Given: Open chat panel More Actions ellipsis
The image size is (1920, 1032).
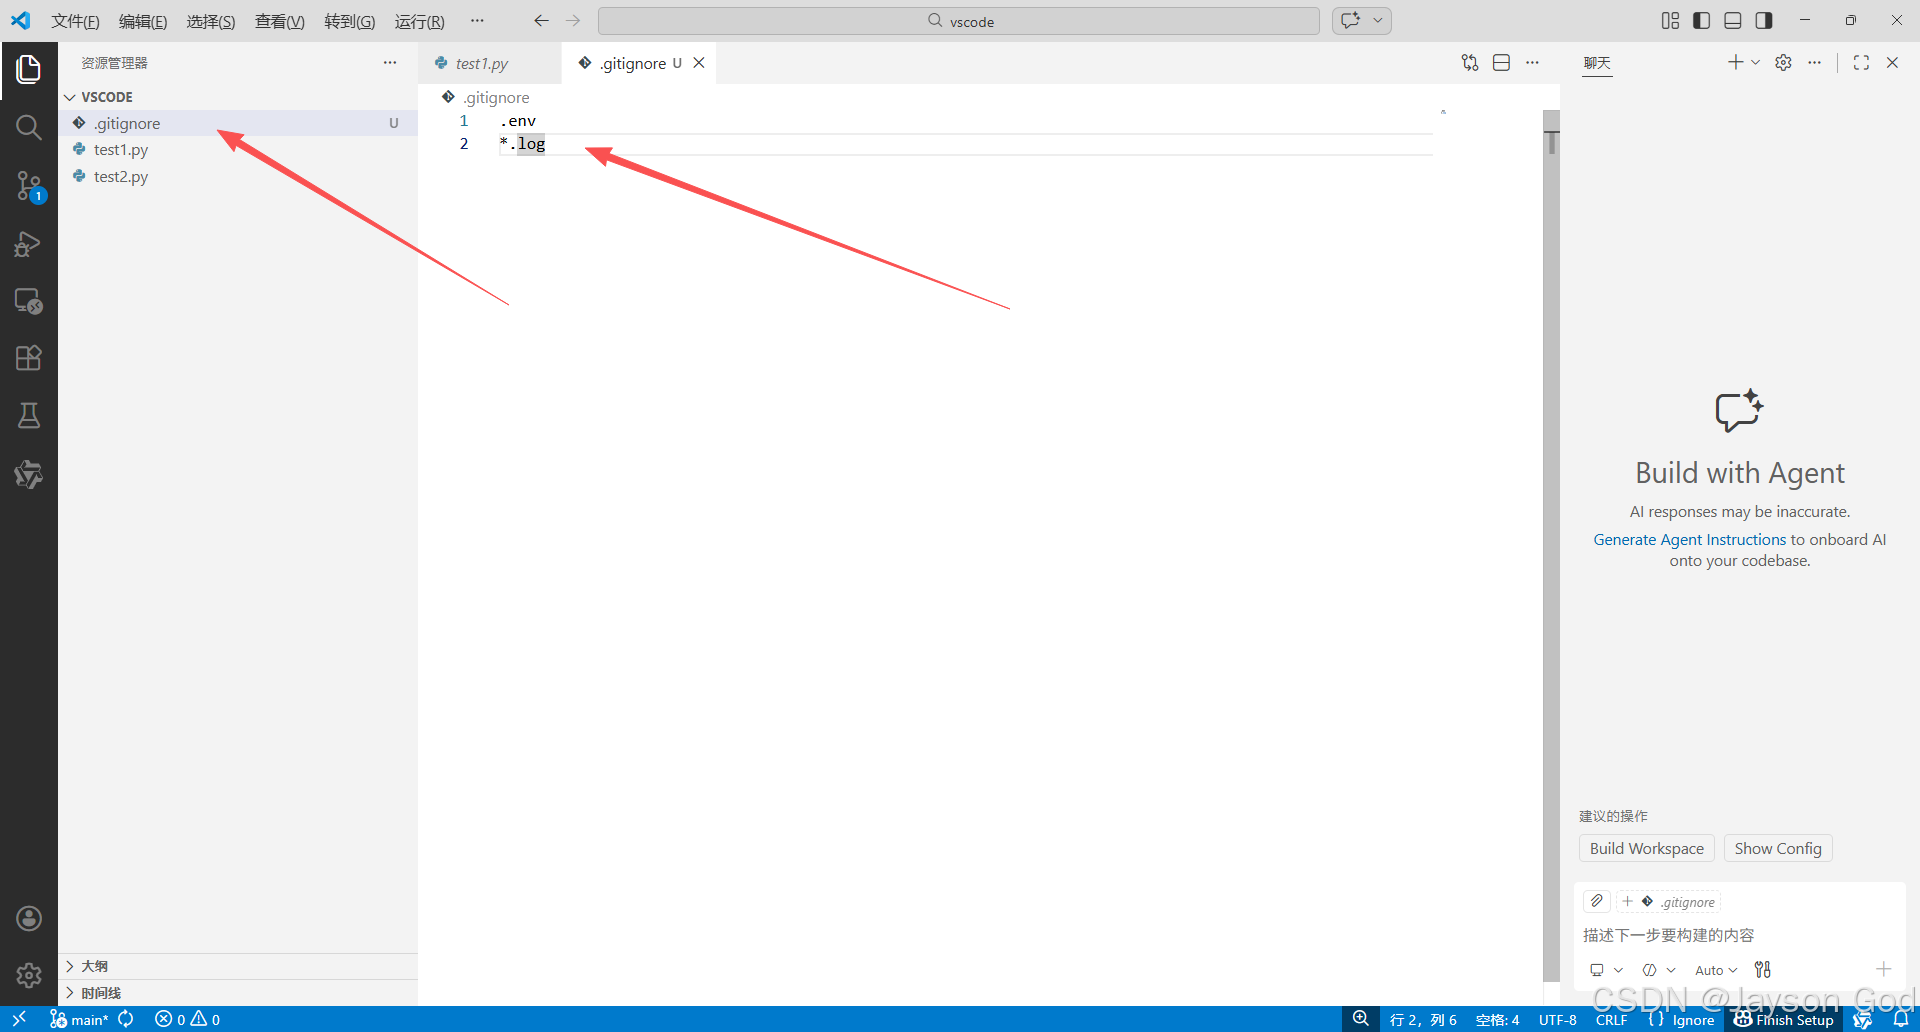Looking at the screenshot, I should (x=1814, y=63).
